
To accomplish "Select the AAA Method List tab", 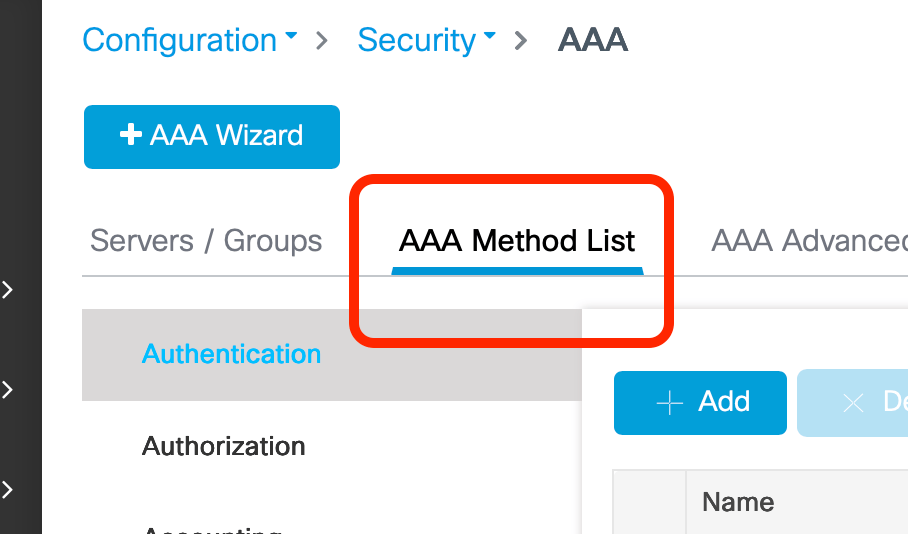I will (x=517, y=241).
